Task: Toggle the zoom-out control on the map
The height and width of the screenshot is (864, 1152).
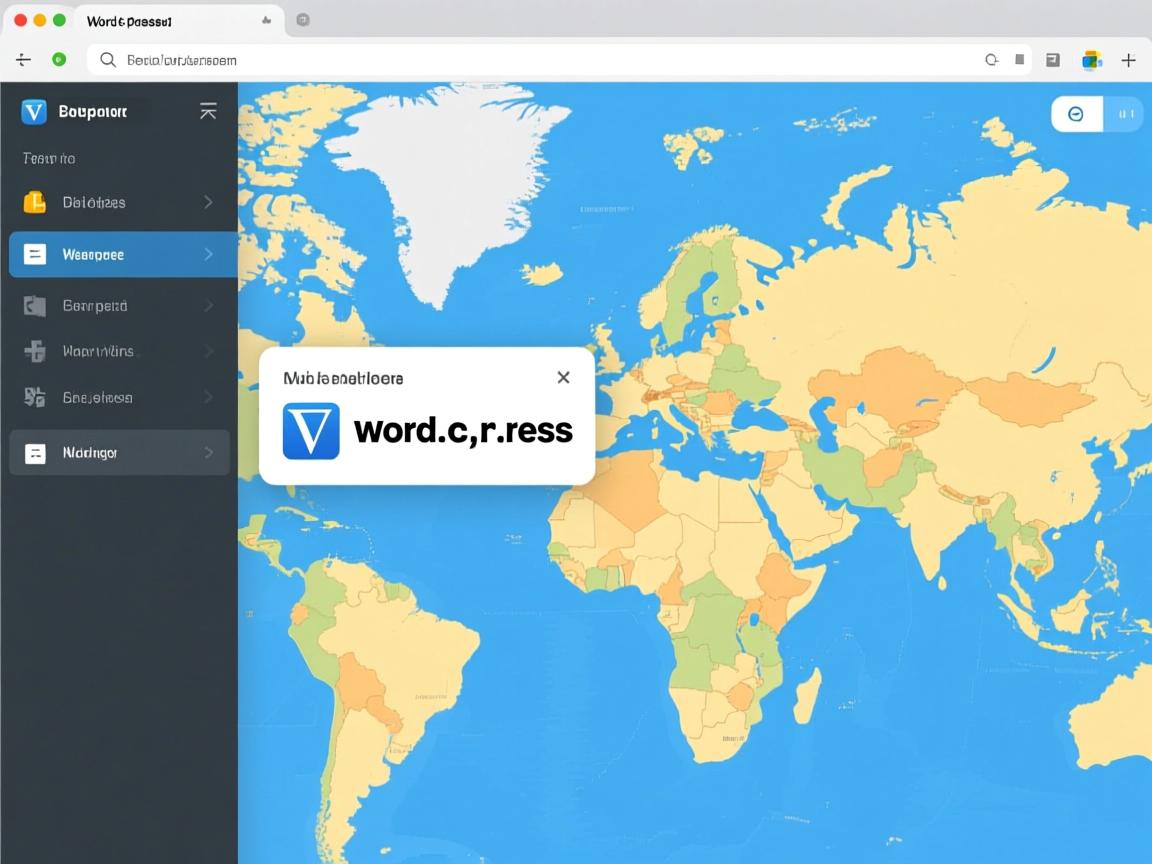Action: pyautogui.click(x=1076, y=114)
